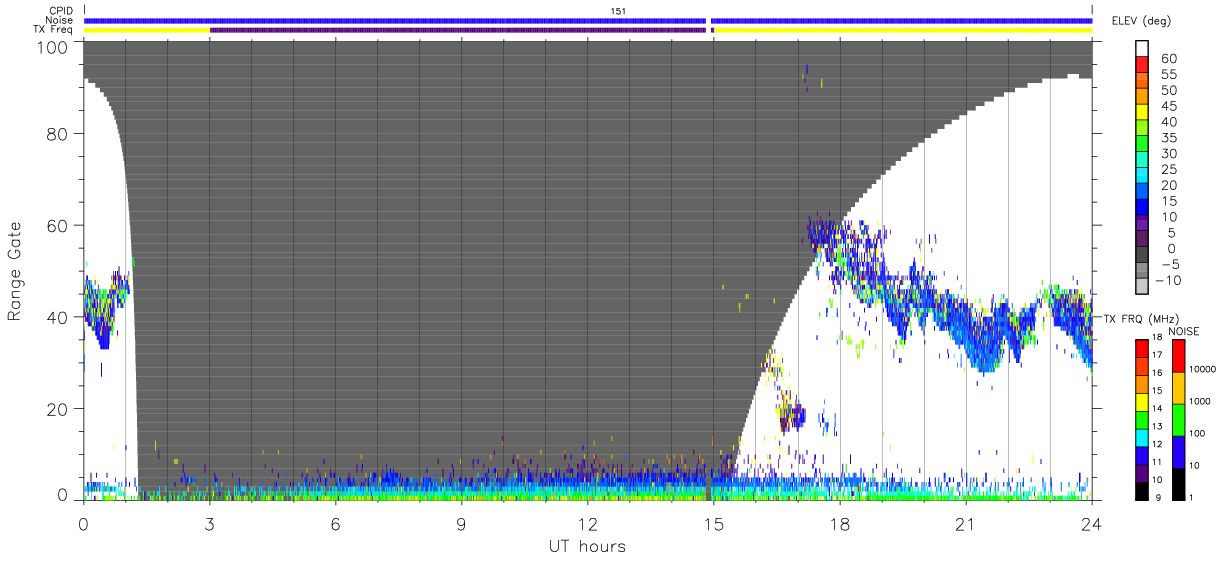
Task: Select the UT hours tick 24
Action: click(1091, 524)
